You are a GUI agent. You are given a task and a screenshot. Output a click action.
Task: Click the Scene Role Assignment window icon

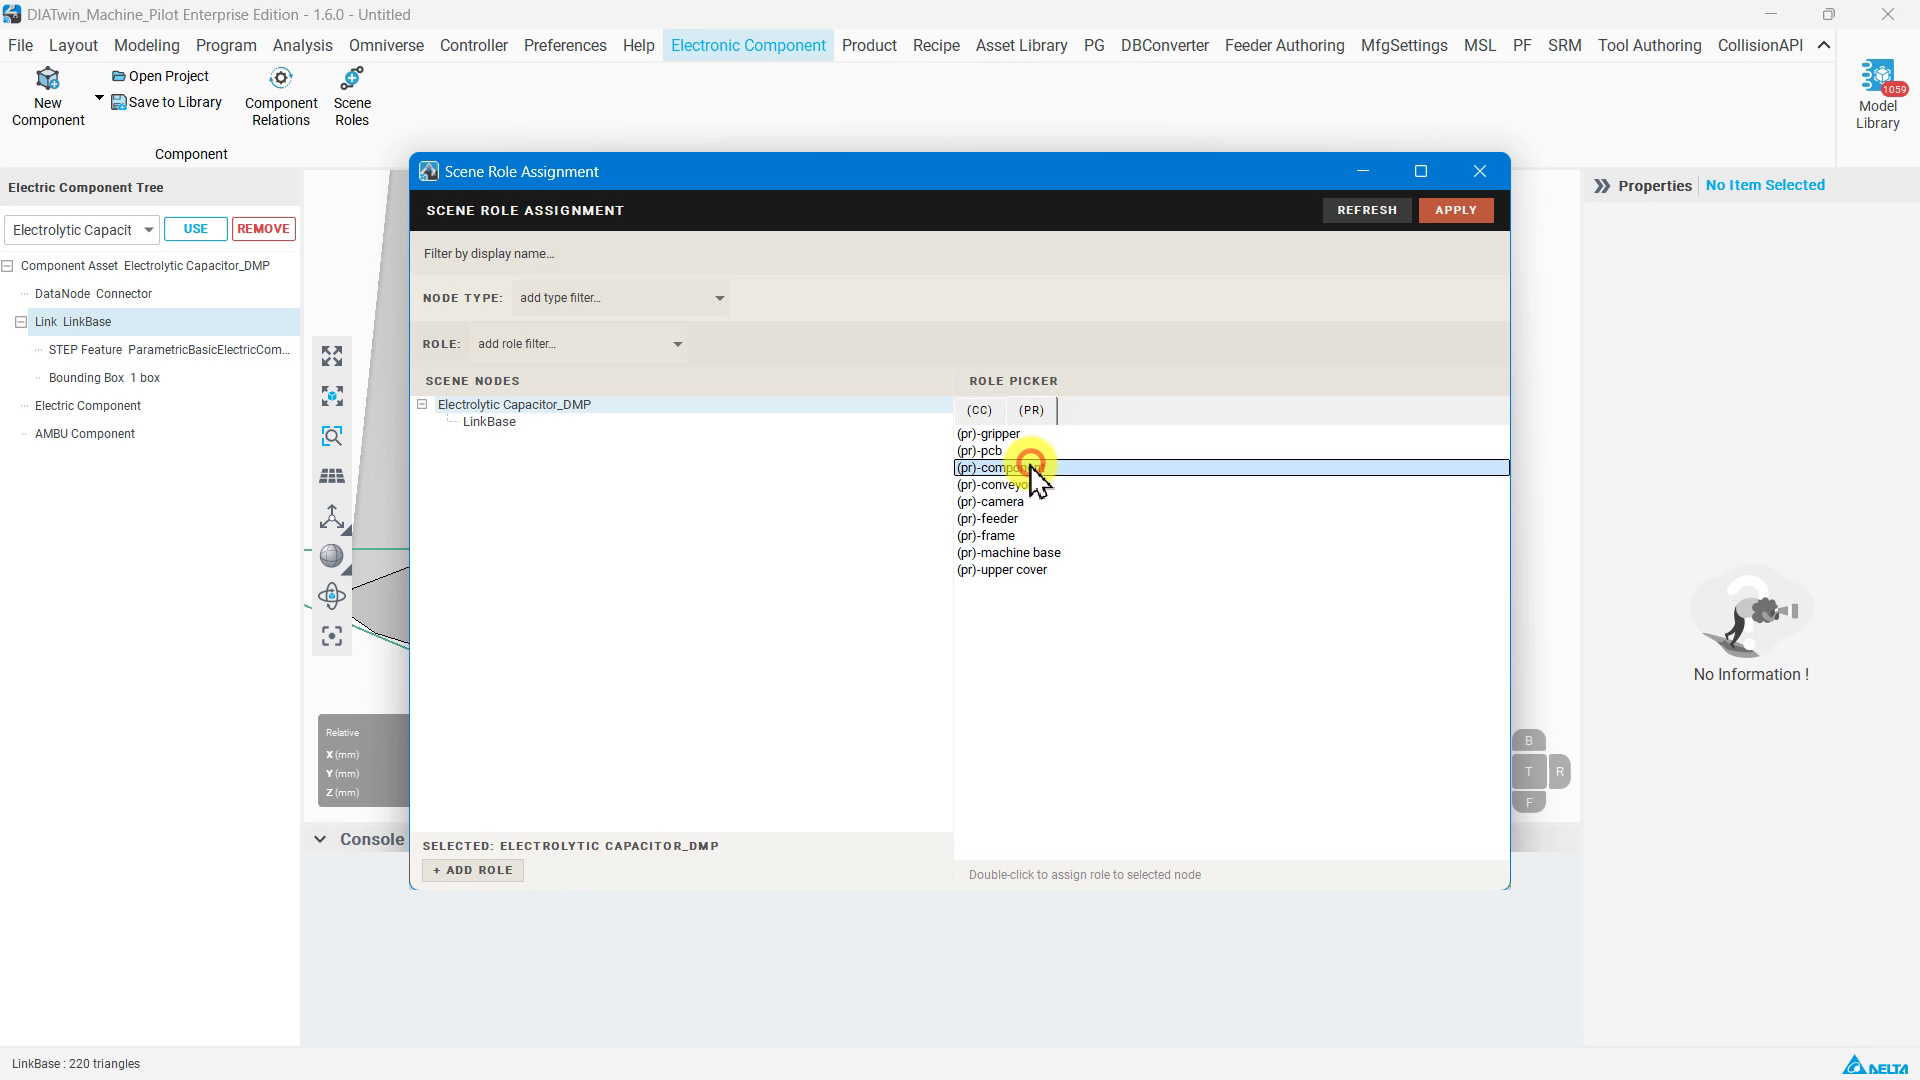click(x=429, y=172)
